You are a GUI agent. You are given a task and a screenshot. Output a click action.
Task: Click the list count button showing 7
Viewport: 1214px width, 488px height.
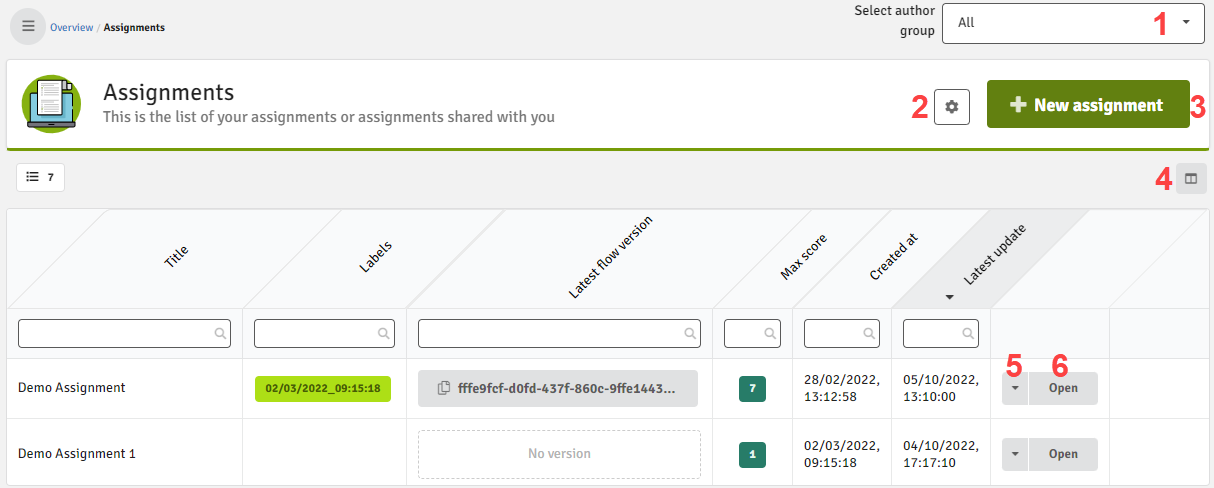pyautogui.click(x=40, y=177)
